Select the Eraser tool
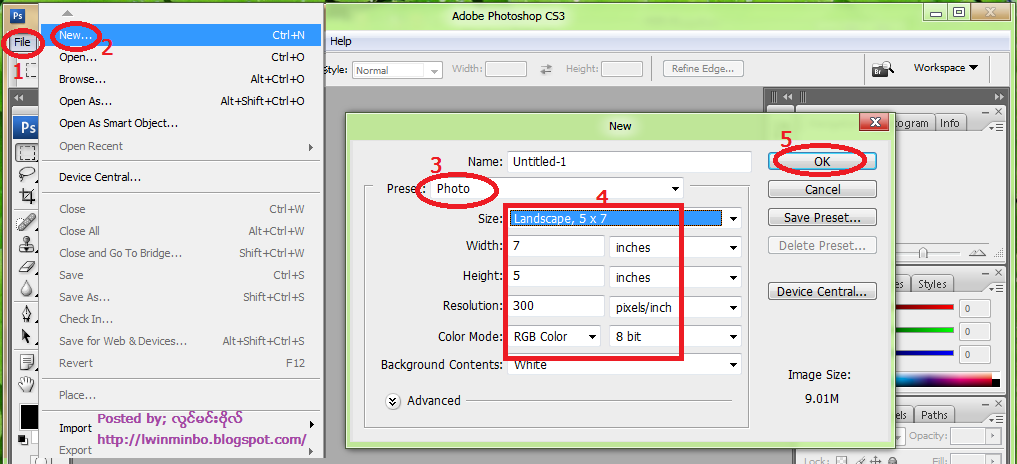The height and width of the screenshot is (464, 1017). point(26,266)
